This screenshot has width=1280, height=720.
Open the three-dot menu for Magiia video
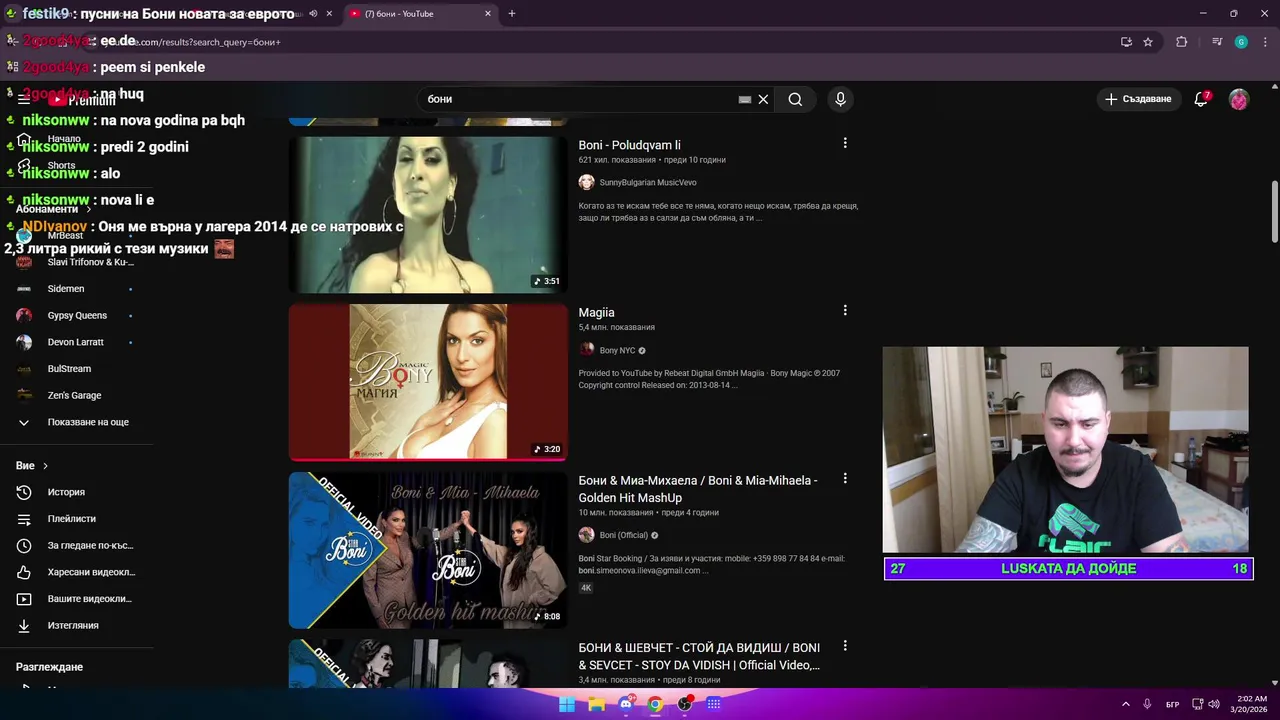tap(845, 311)
